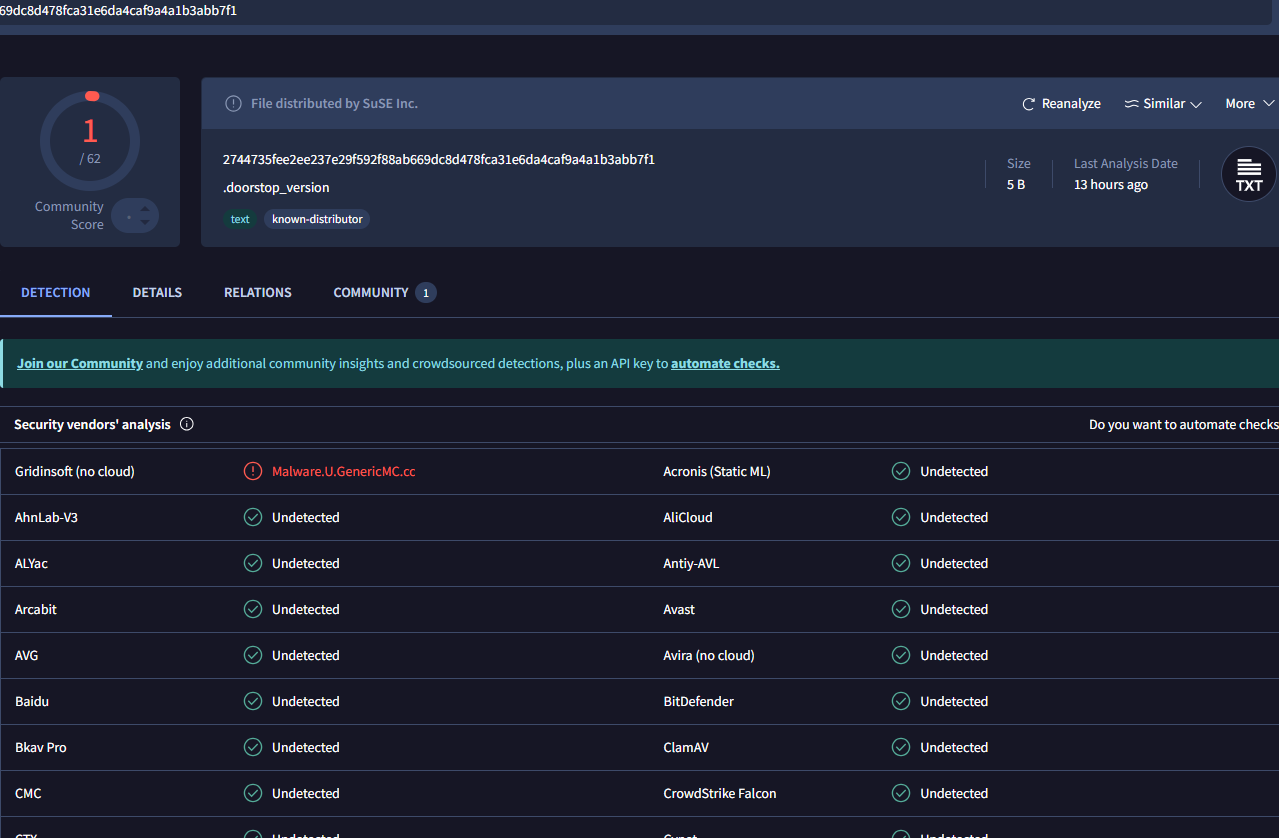Switch to the DETAILS tab
This screenshot has height=838, width=1279.
click(157, 293)
